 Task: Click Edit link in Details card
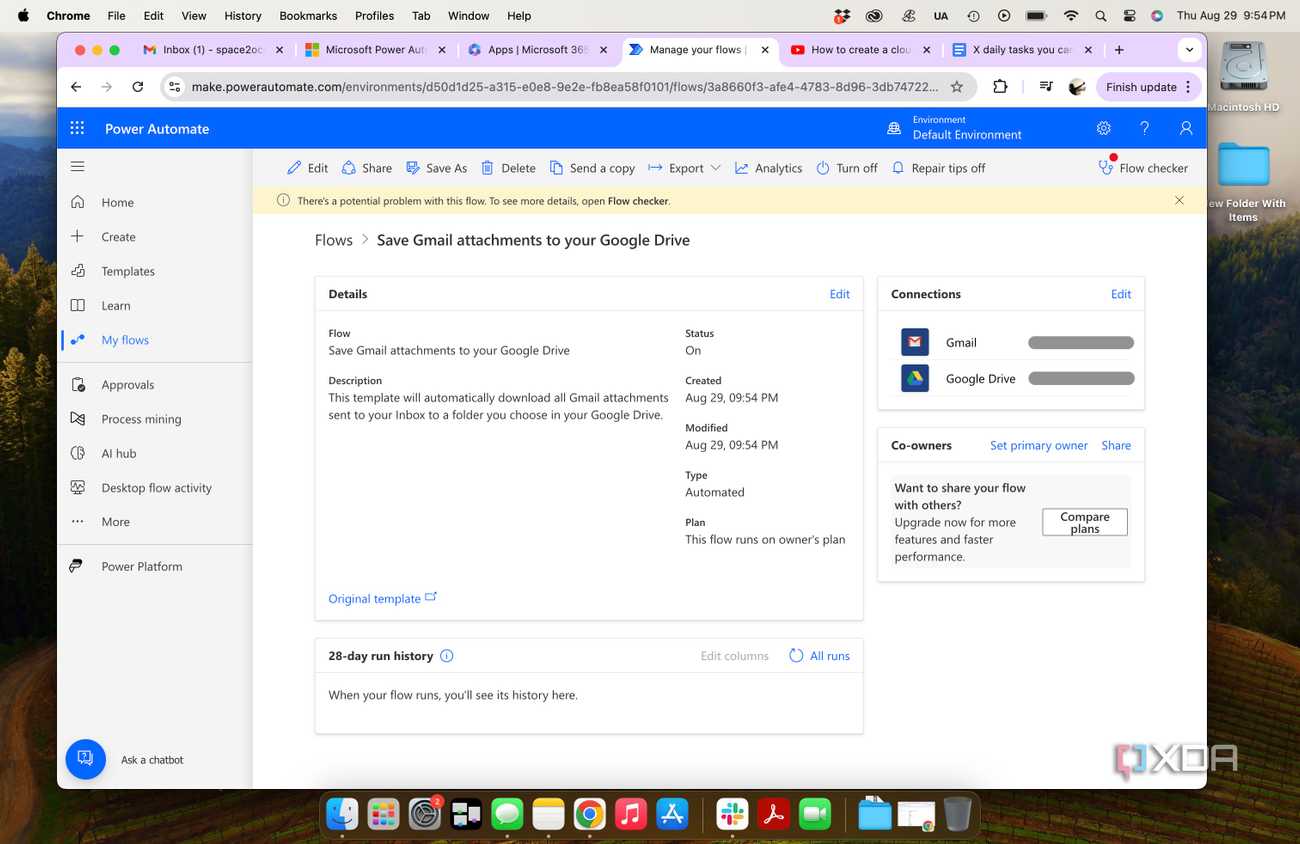click(840, 294)
